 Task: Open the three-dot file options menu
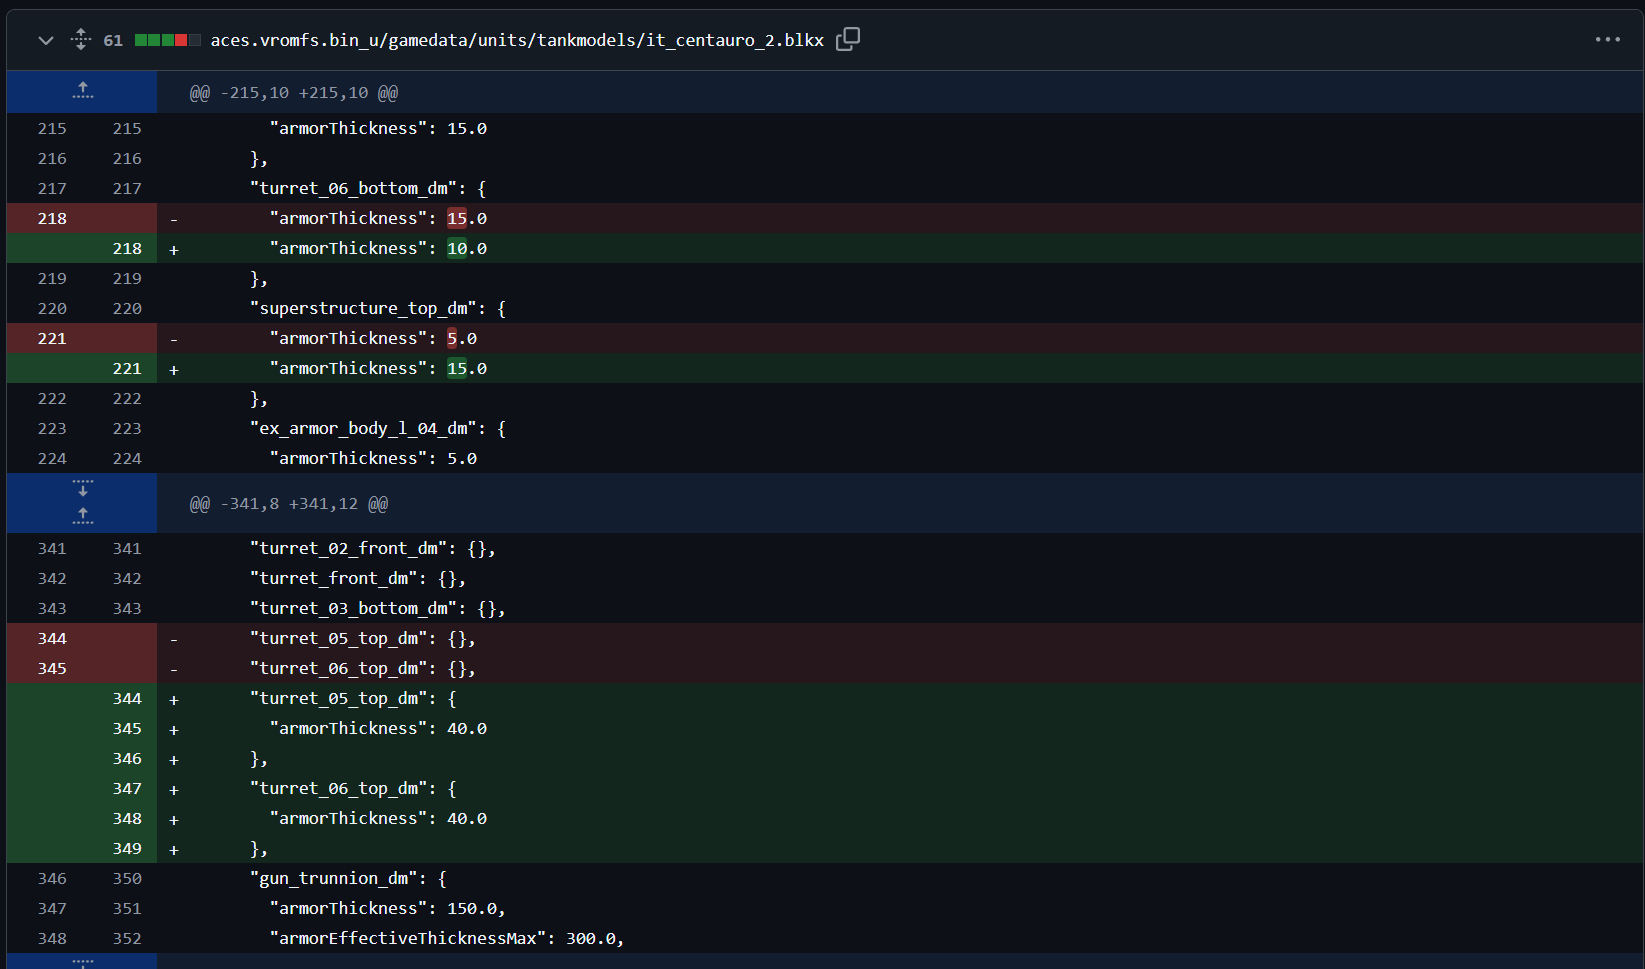click(1607, 39)
